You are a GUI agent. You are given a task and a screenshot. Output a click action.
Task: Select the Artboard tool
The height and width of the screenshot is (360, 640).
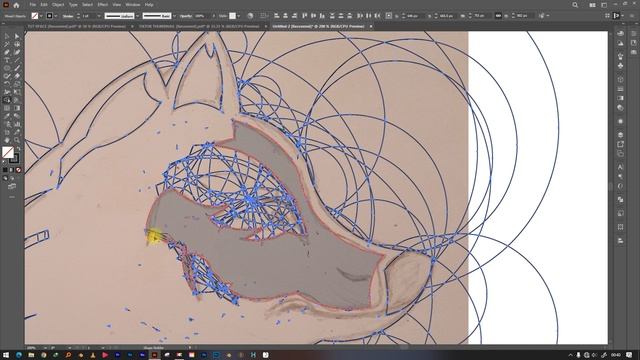point(7,132)
